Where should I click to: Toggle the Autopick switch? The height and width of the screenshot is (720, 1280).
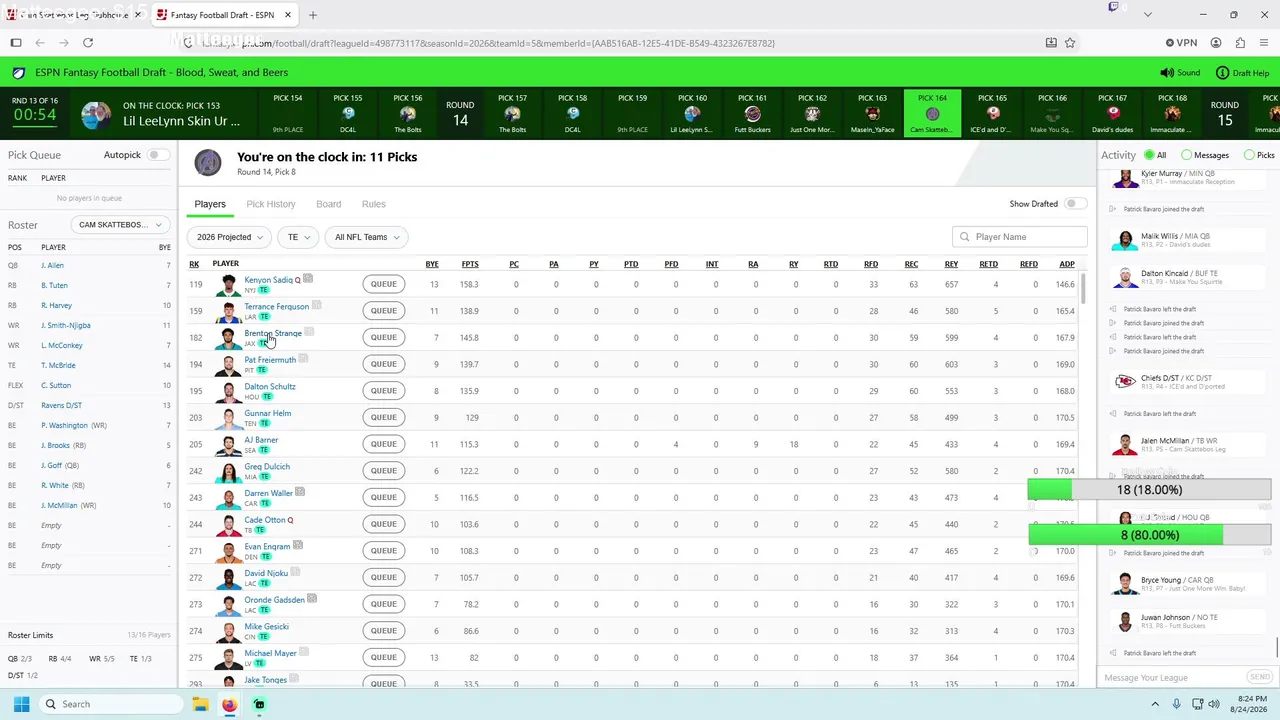158,155
